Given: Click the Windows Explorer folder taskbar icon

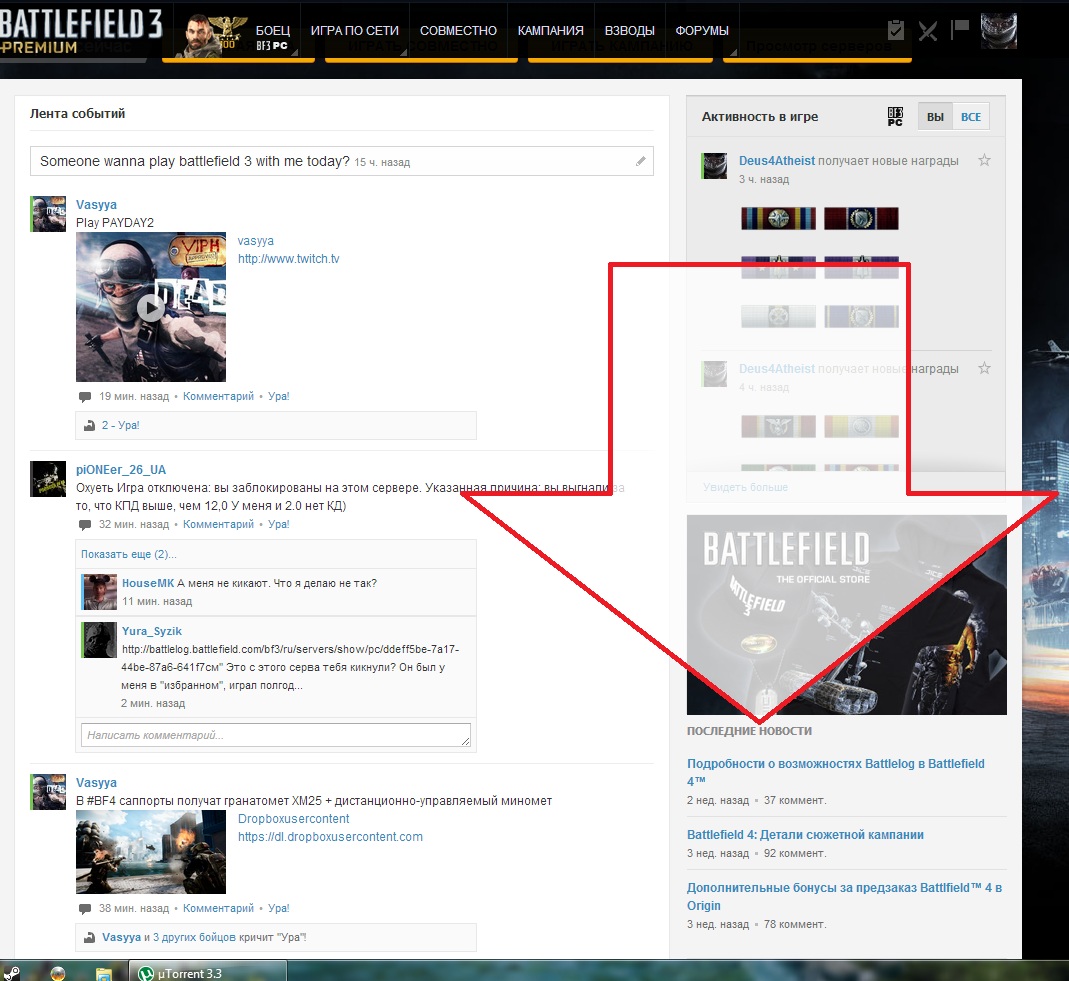Looking at the screenshot, I should pyautogui.click(x=103, y=974).
